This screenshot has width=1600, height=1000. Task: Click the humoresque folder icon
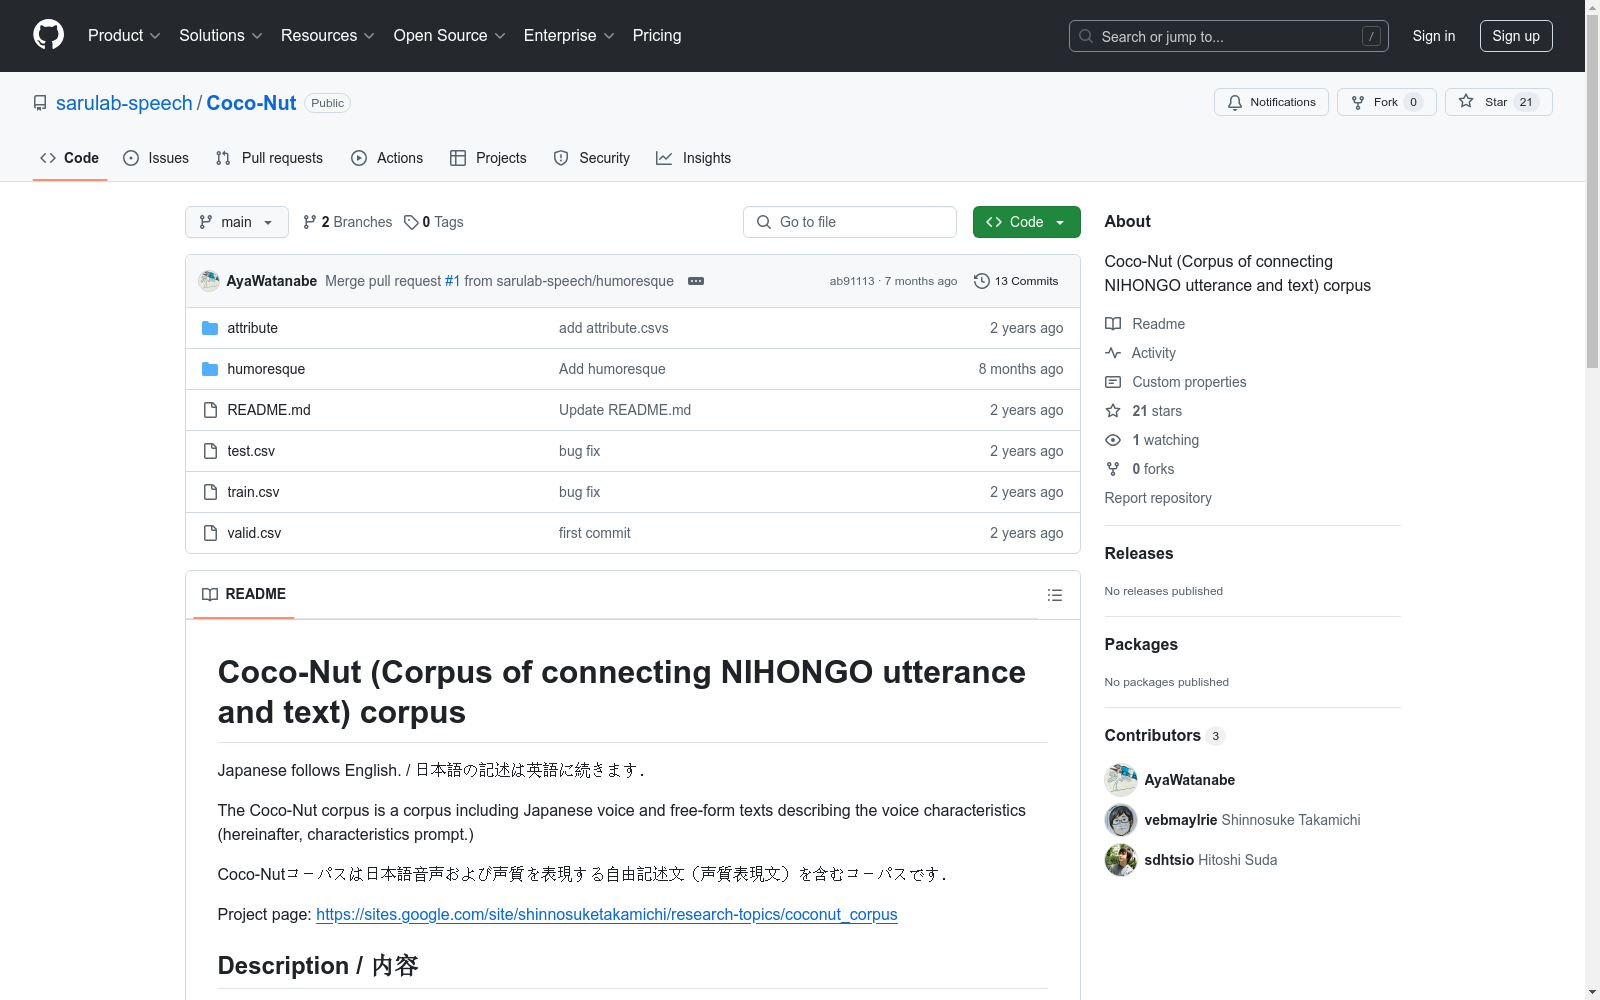pos(210,369)
